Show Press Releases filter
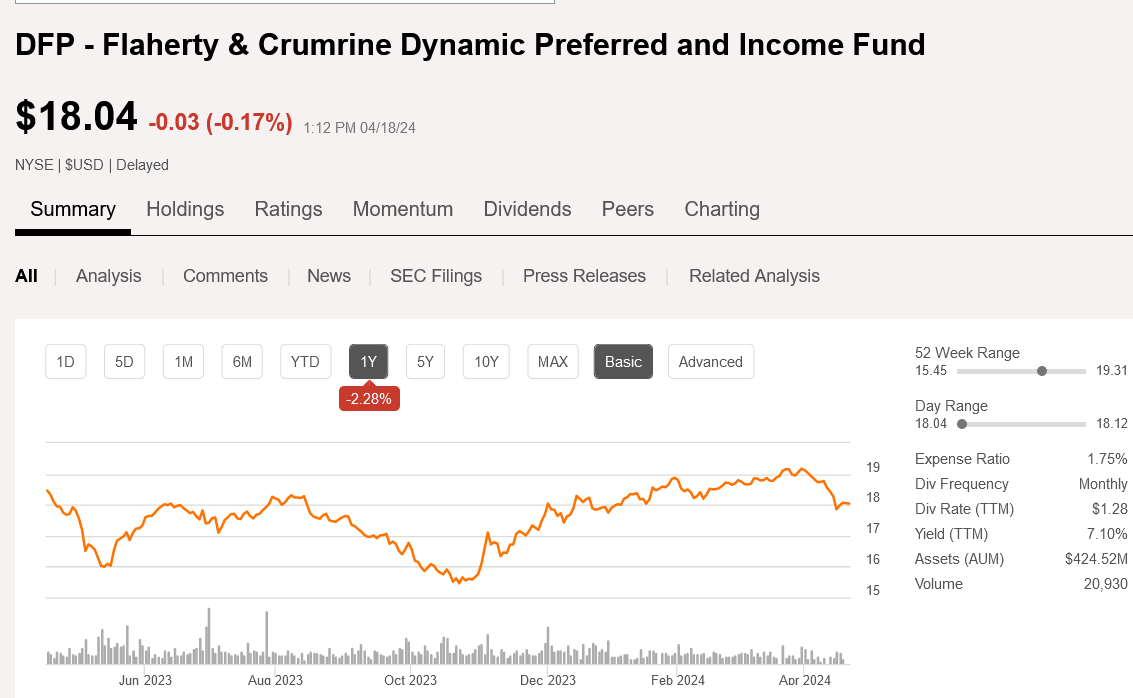Viewport: 1133px width, 698px height. 584,276
